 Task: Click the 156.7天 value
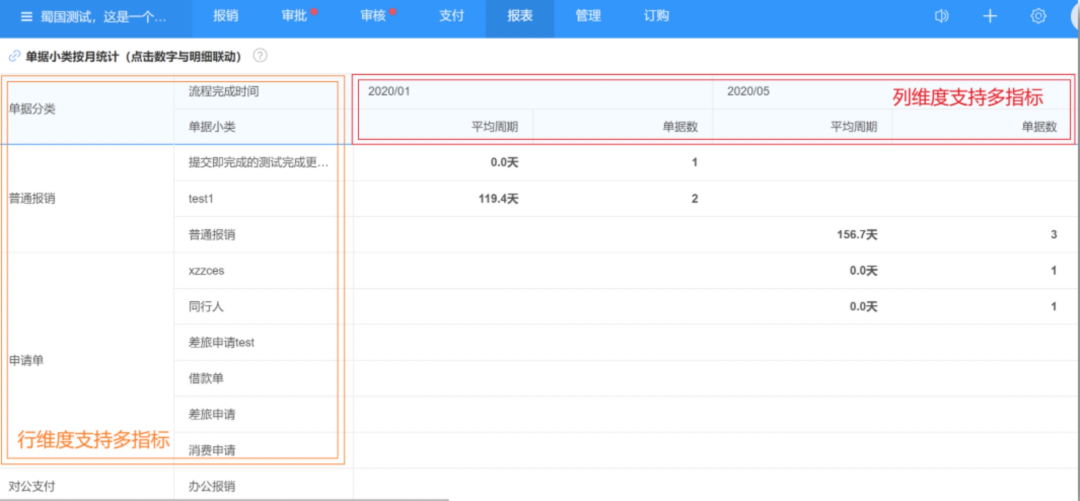(x=857, y=235)
